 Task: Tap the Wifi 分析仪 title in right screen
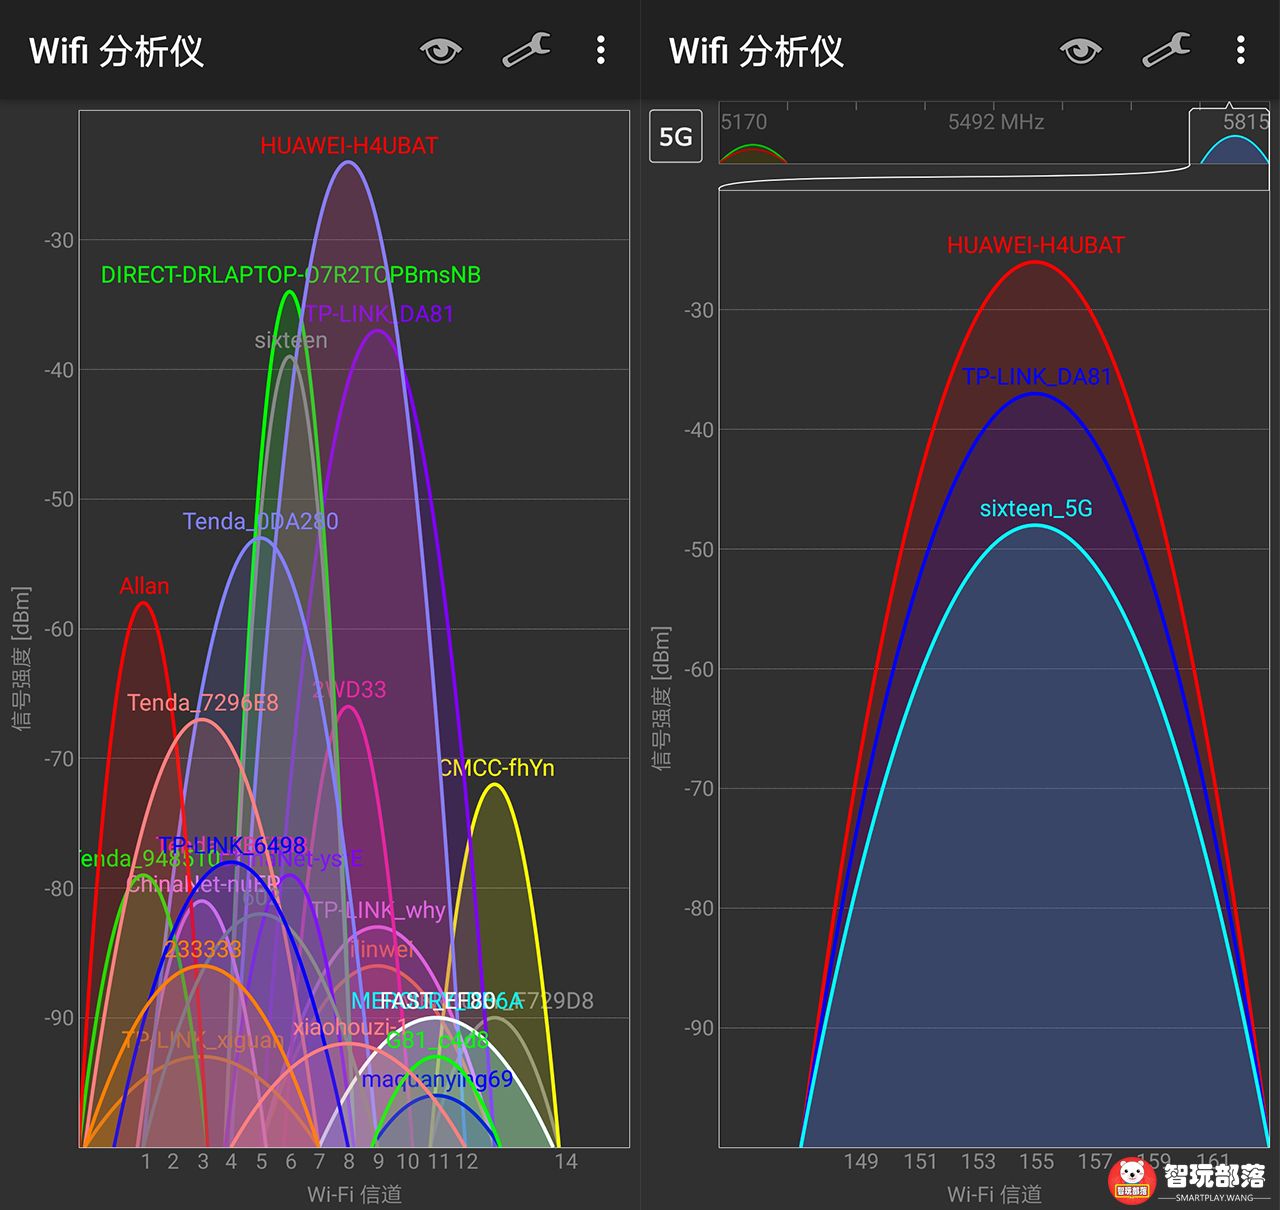click(756, 51)
